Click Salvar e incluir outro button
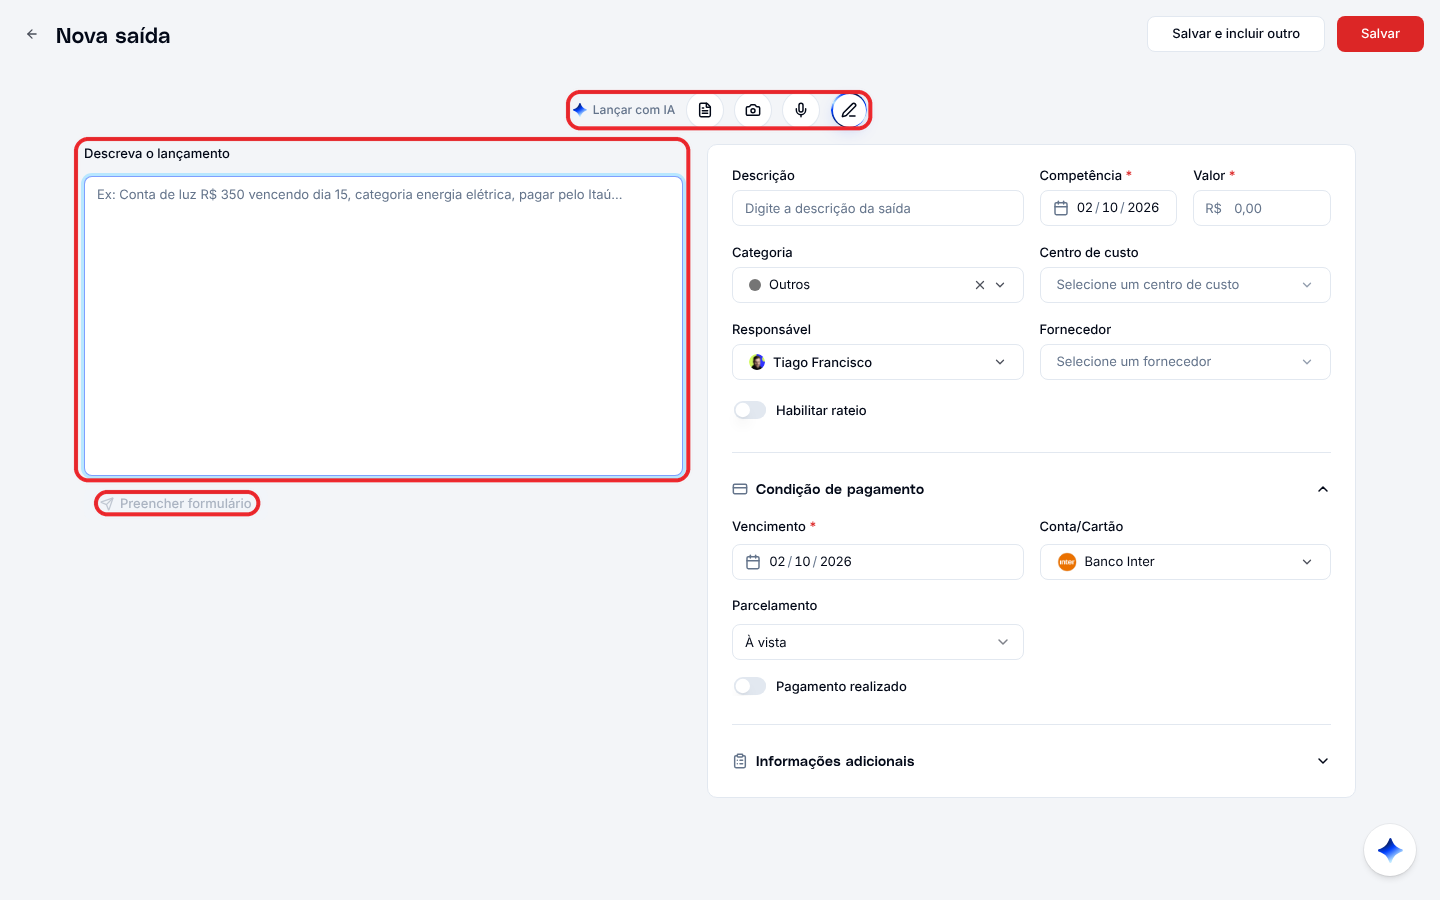 (x=1236, y=34)
